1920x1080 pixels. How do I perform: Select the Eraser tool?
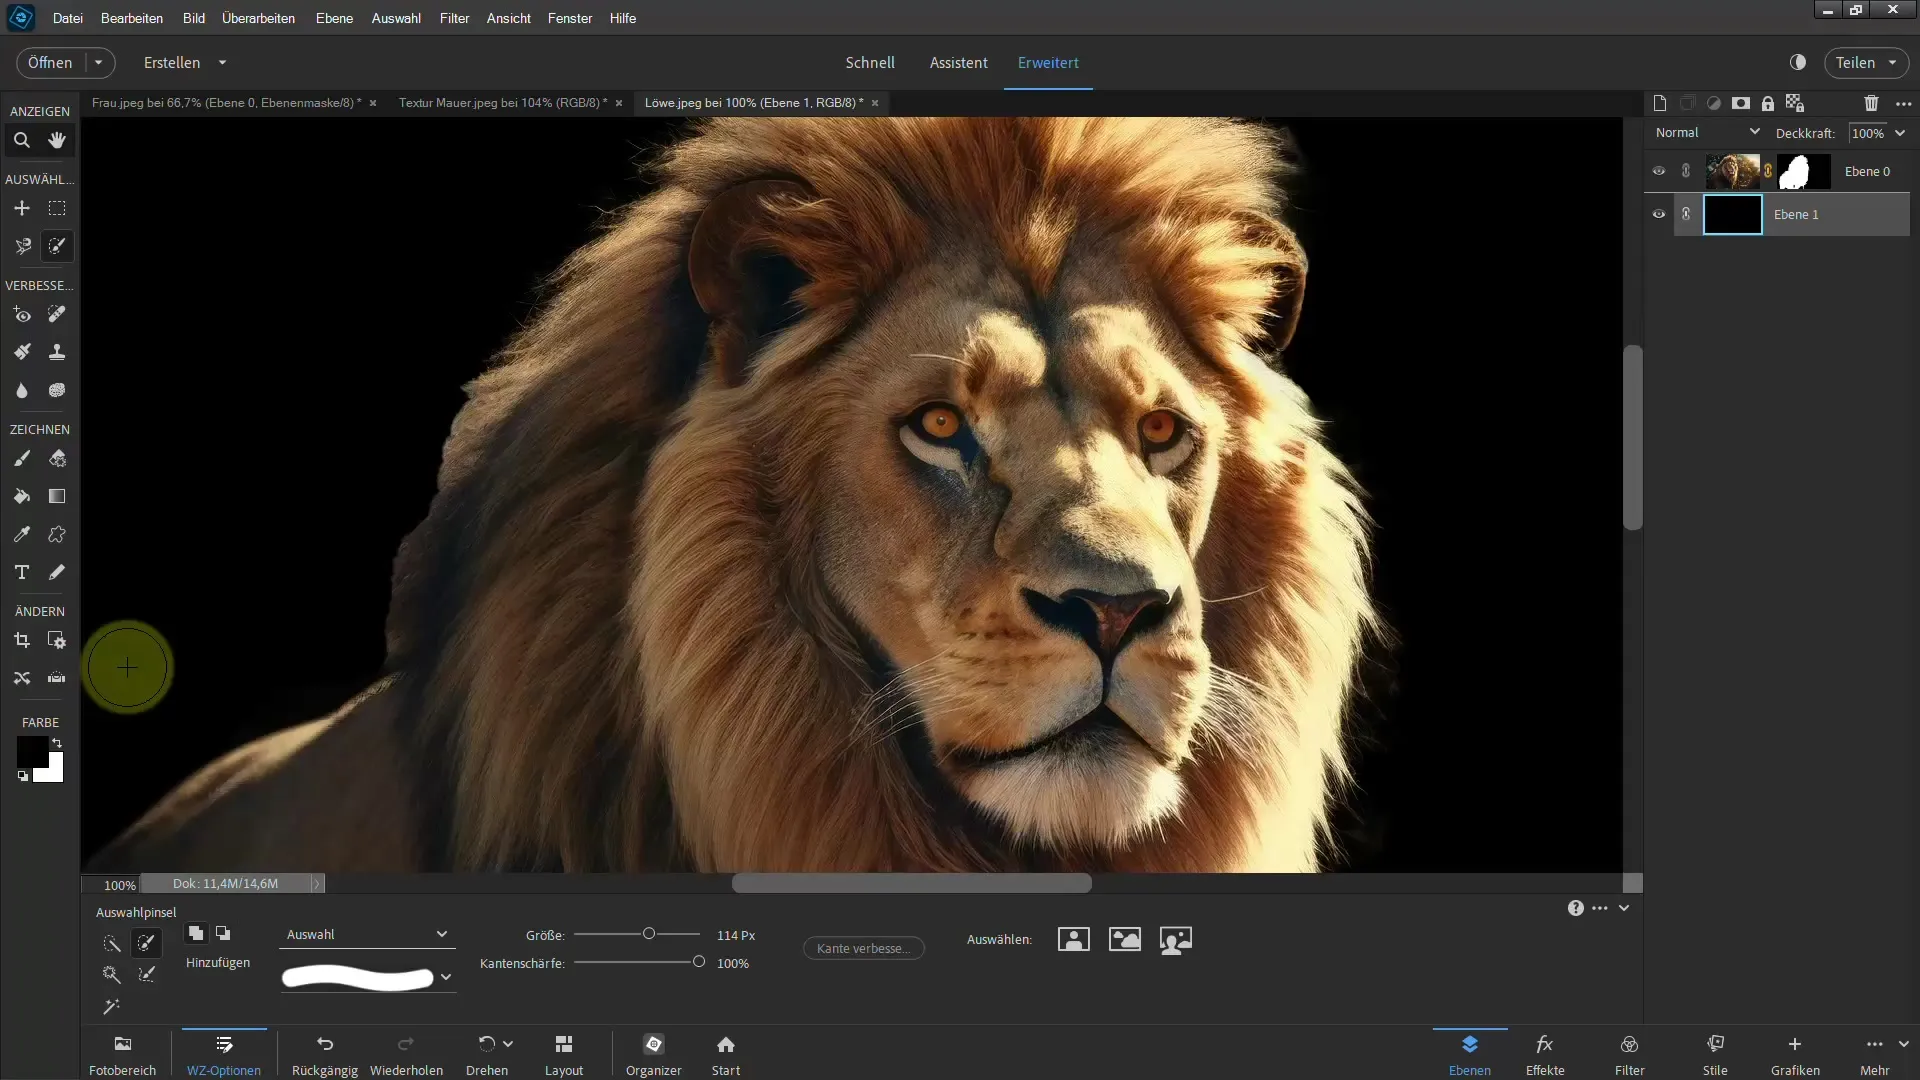click(57, 458)
